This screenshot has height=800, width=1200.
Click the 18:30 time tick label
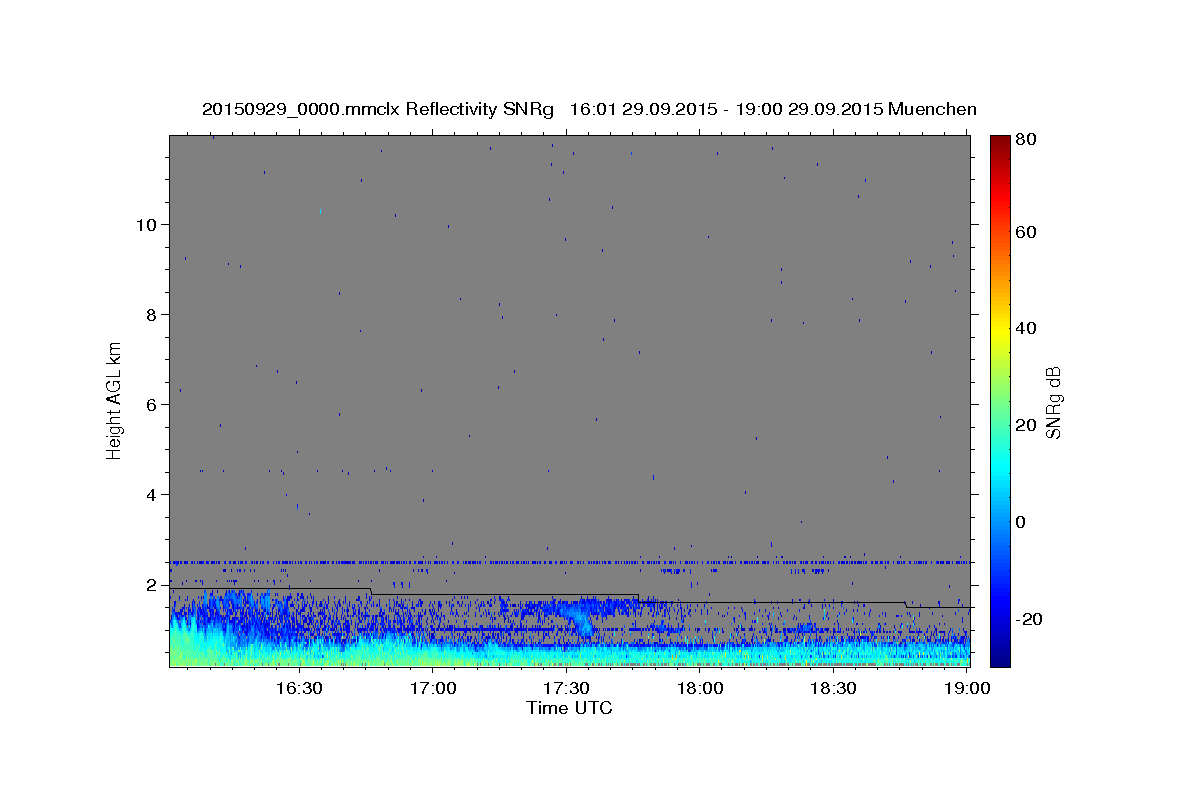coord(833,688)
